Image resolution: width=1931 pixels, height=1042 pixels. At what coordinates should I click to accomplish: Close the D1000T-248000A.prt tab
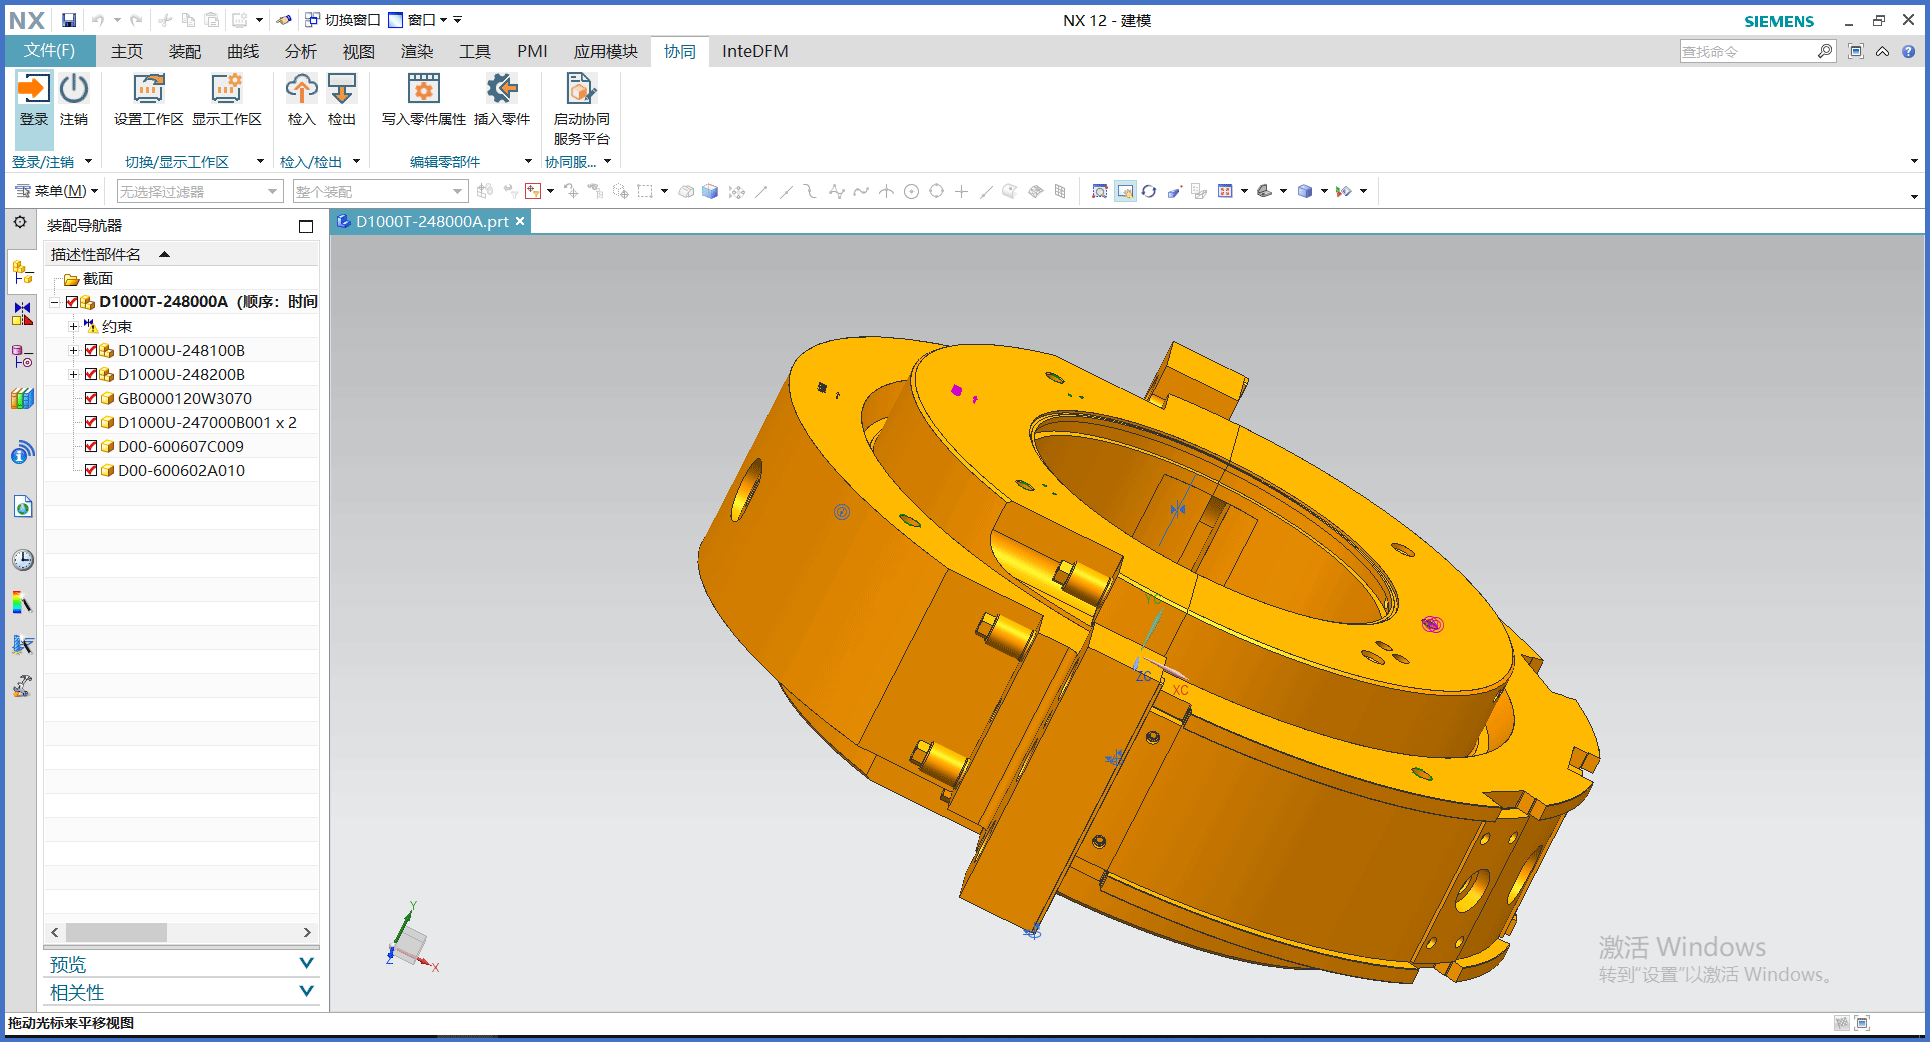(x=520, y=221)
